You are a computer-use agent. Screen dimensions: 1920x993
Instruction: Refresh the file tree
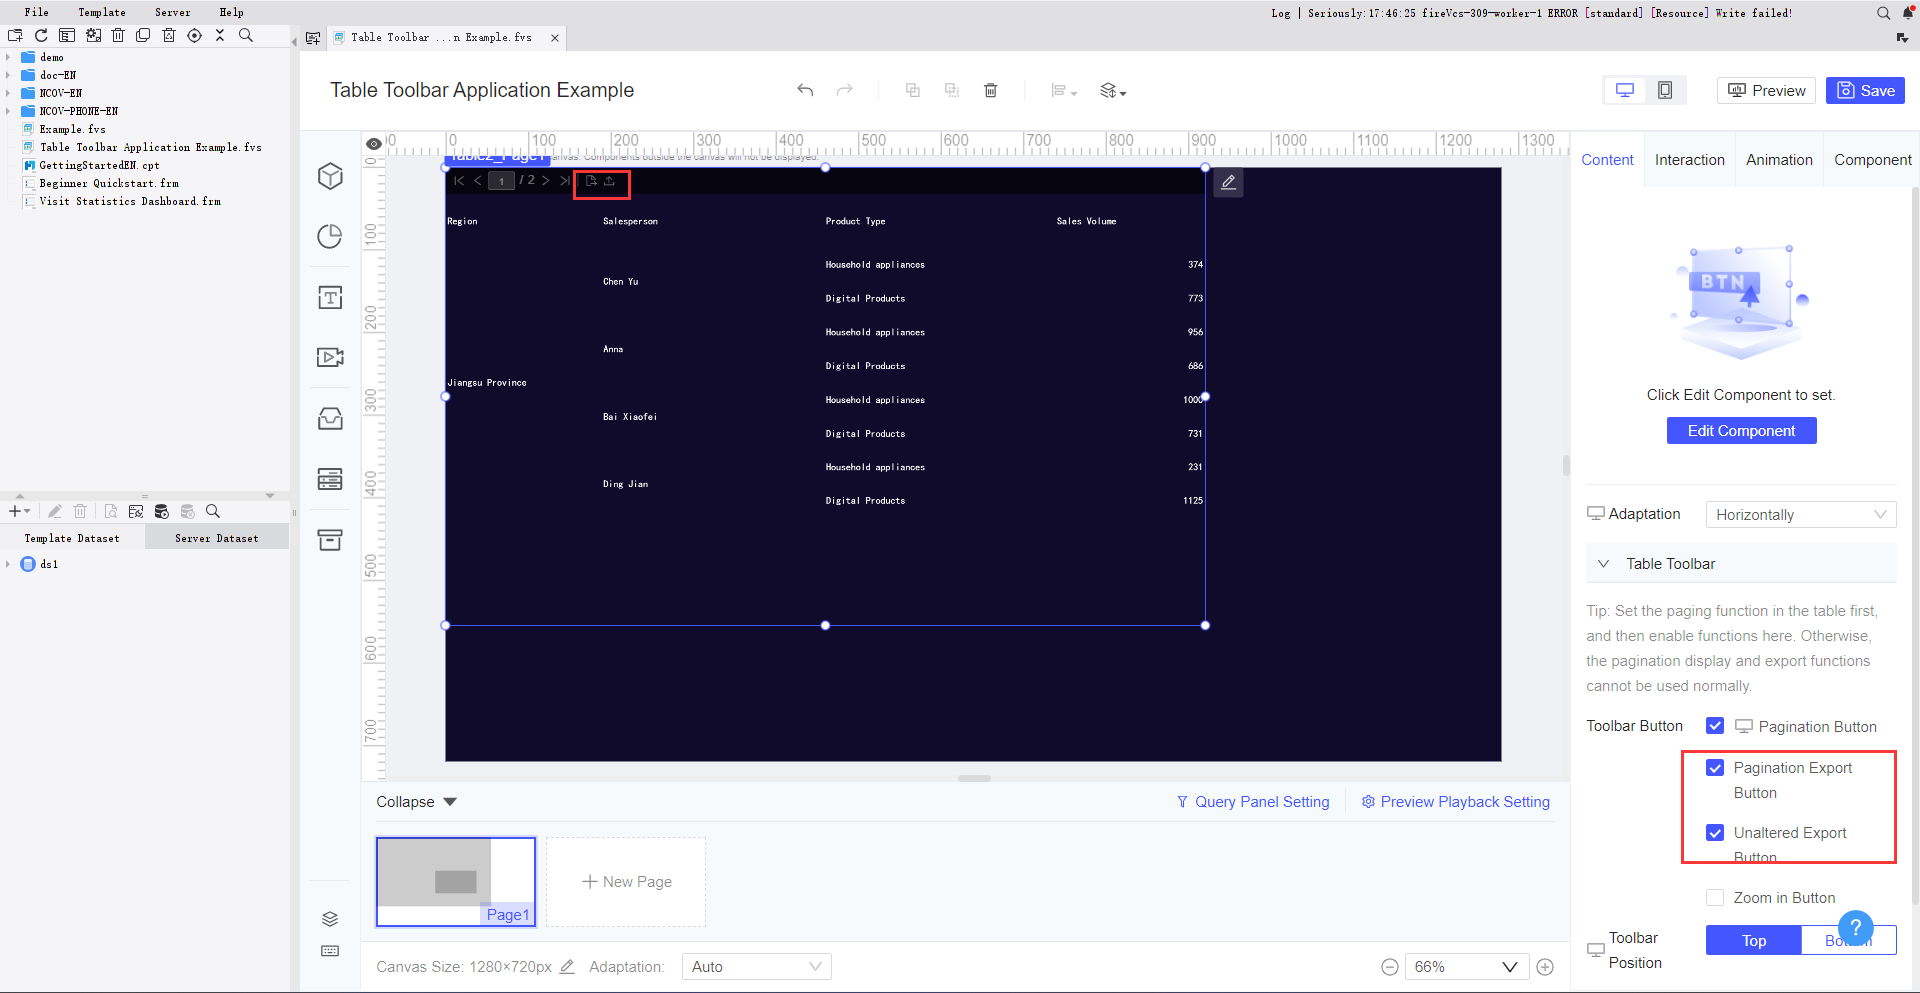pos(41,35)
